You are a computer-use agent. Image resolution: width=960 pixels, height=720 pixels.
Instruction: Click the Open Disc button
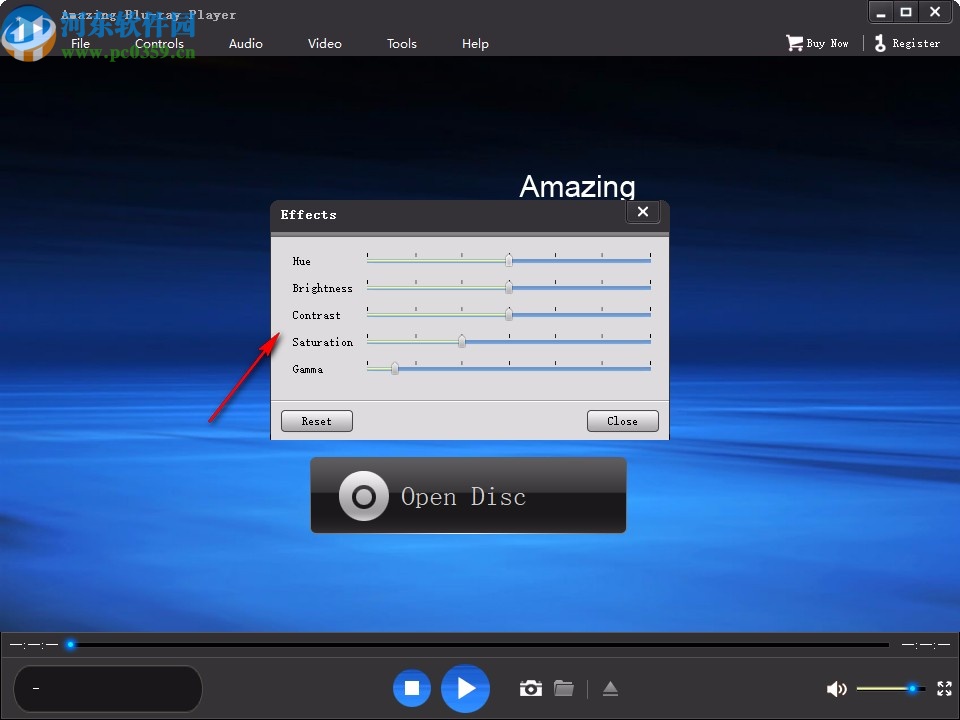(x=468, y=495)
